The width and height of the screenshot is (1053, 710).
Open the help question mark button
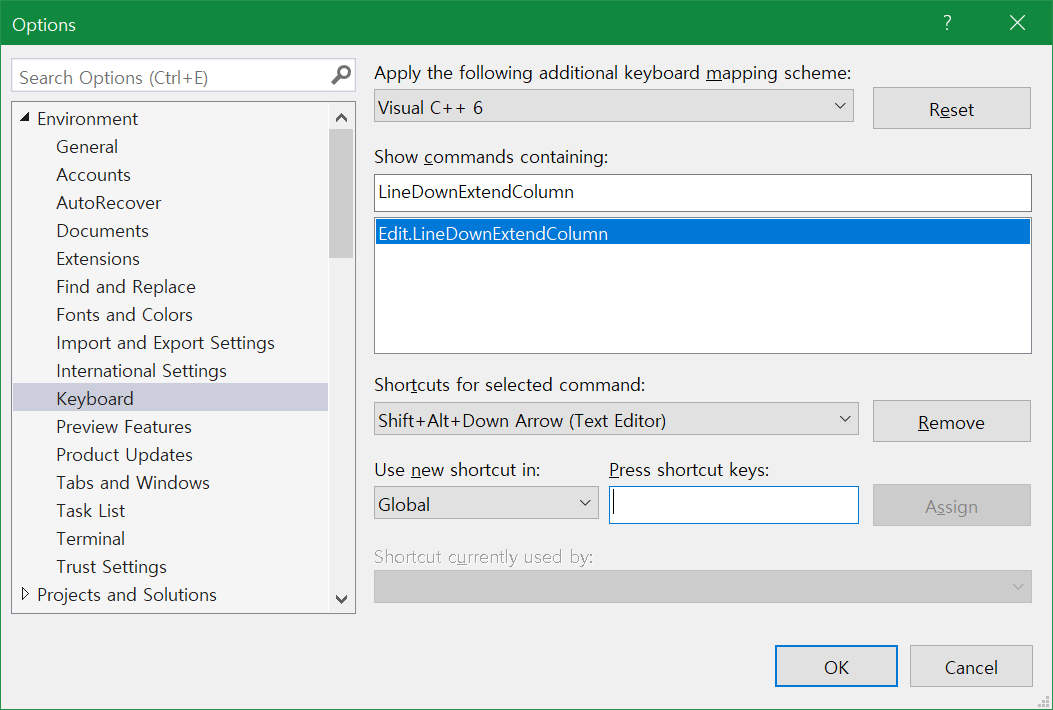tap(947, 23)
